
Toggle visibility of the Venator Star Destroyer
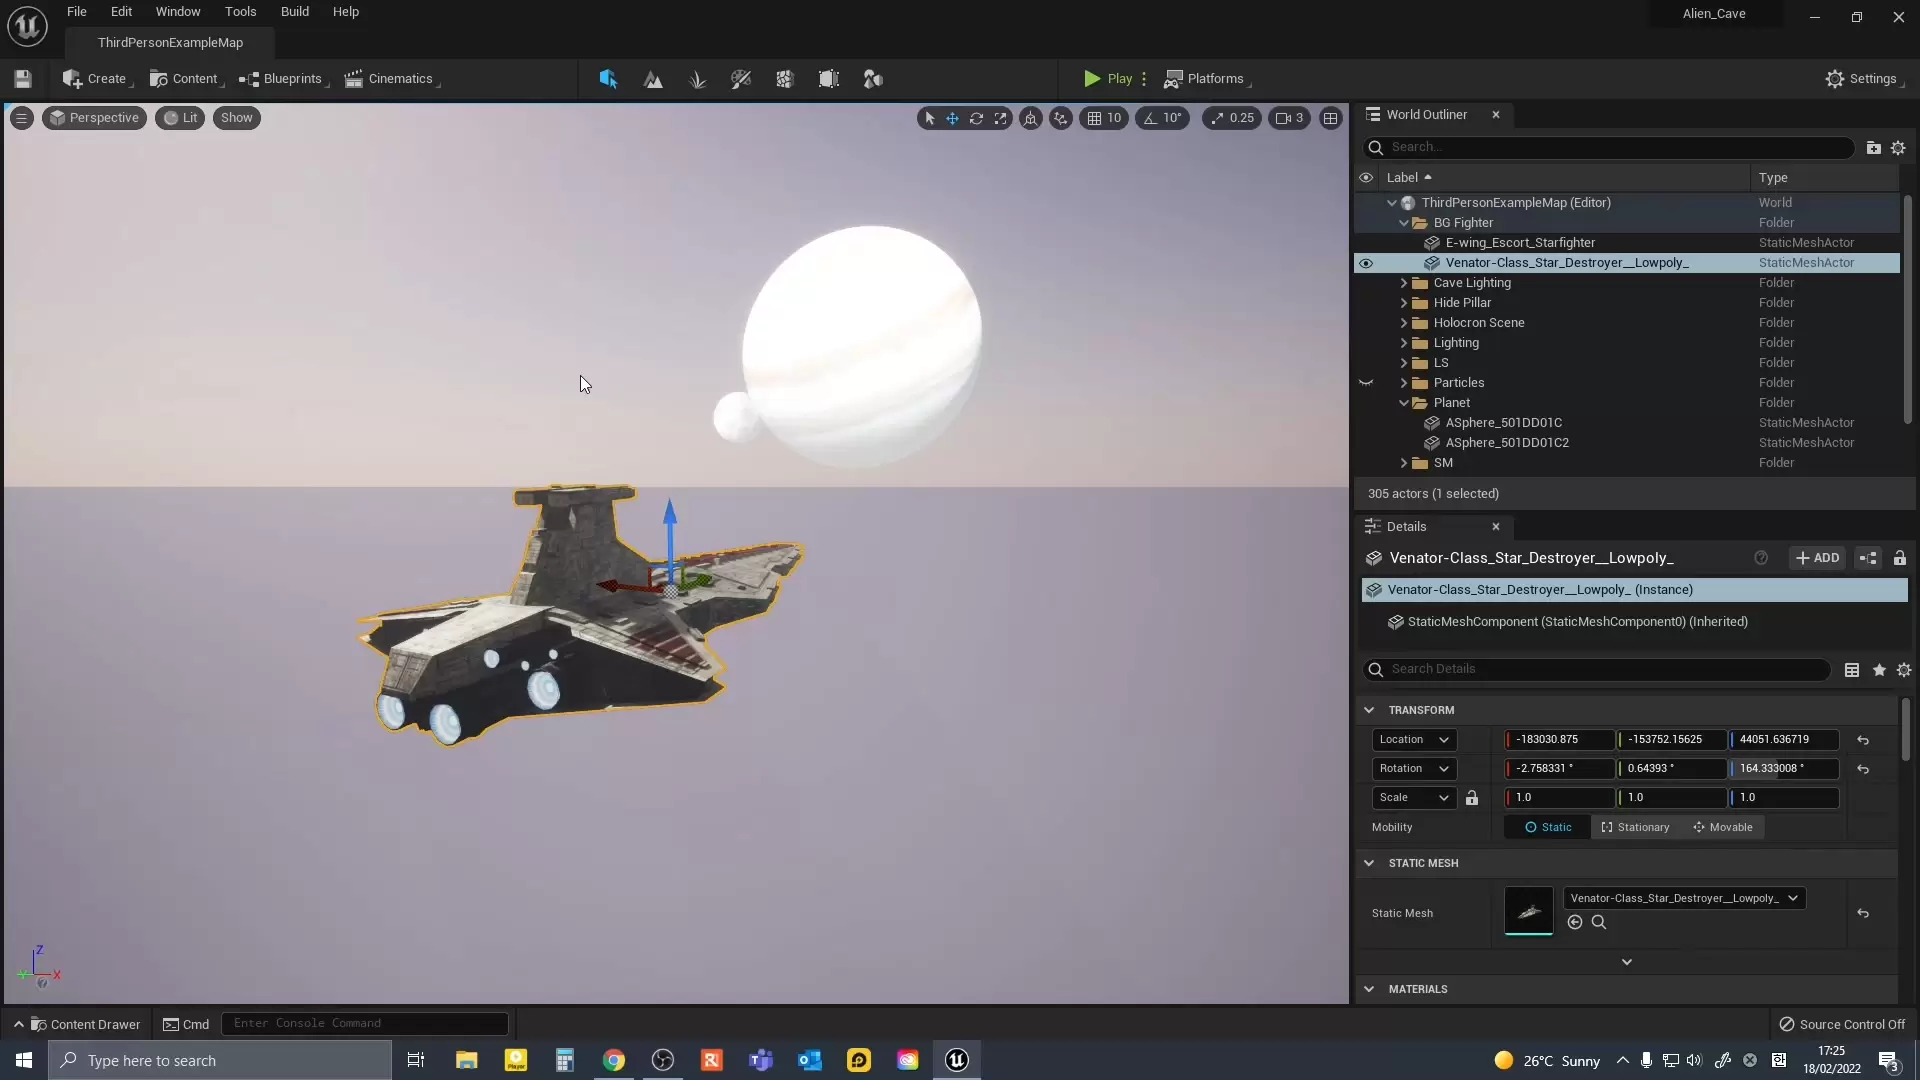1366,263
